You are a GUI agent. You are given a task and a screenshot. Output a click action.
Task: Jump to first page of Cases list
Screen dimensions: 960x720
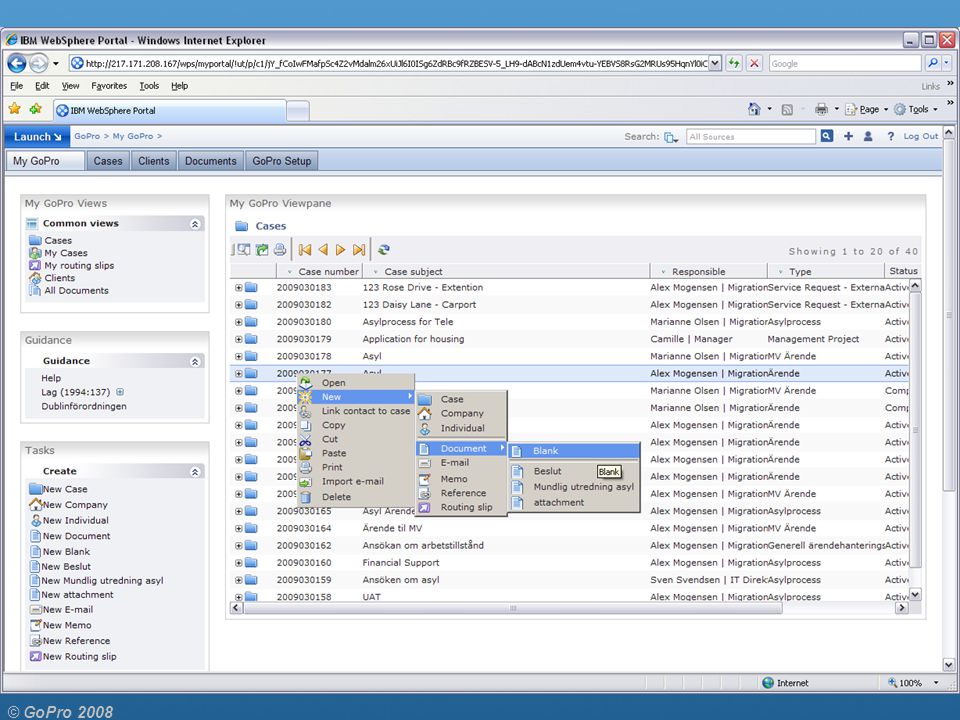305,249
